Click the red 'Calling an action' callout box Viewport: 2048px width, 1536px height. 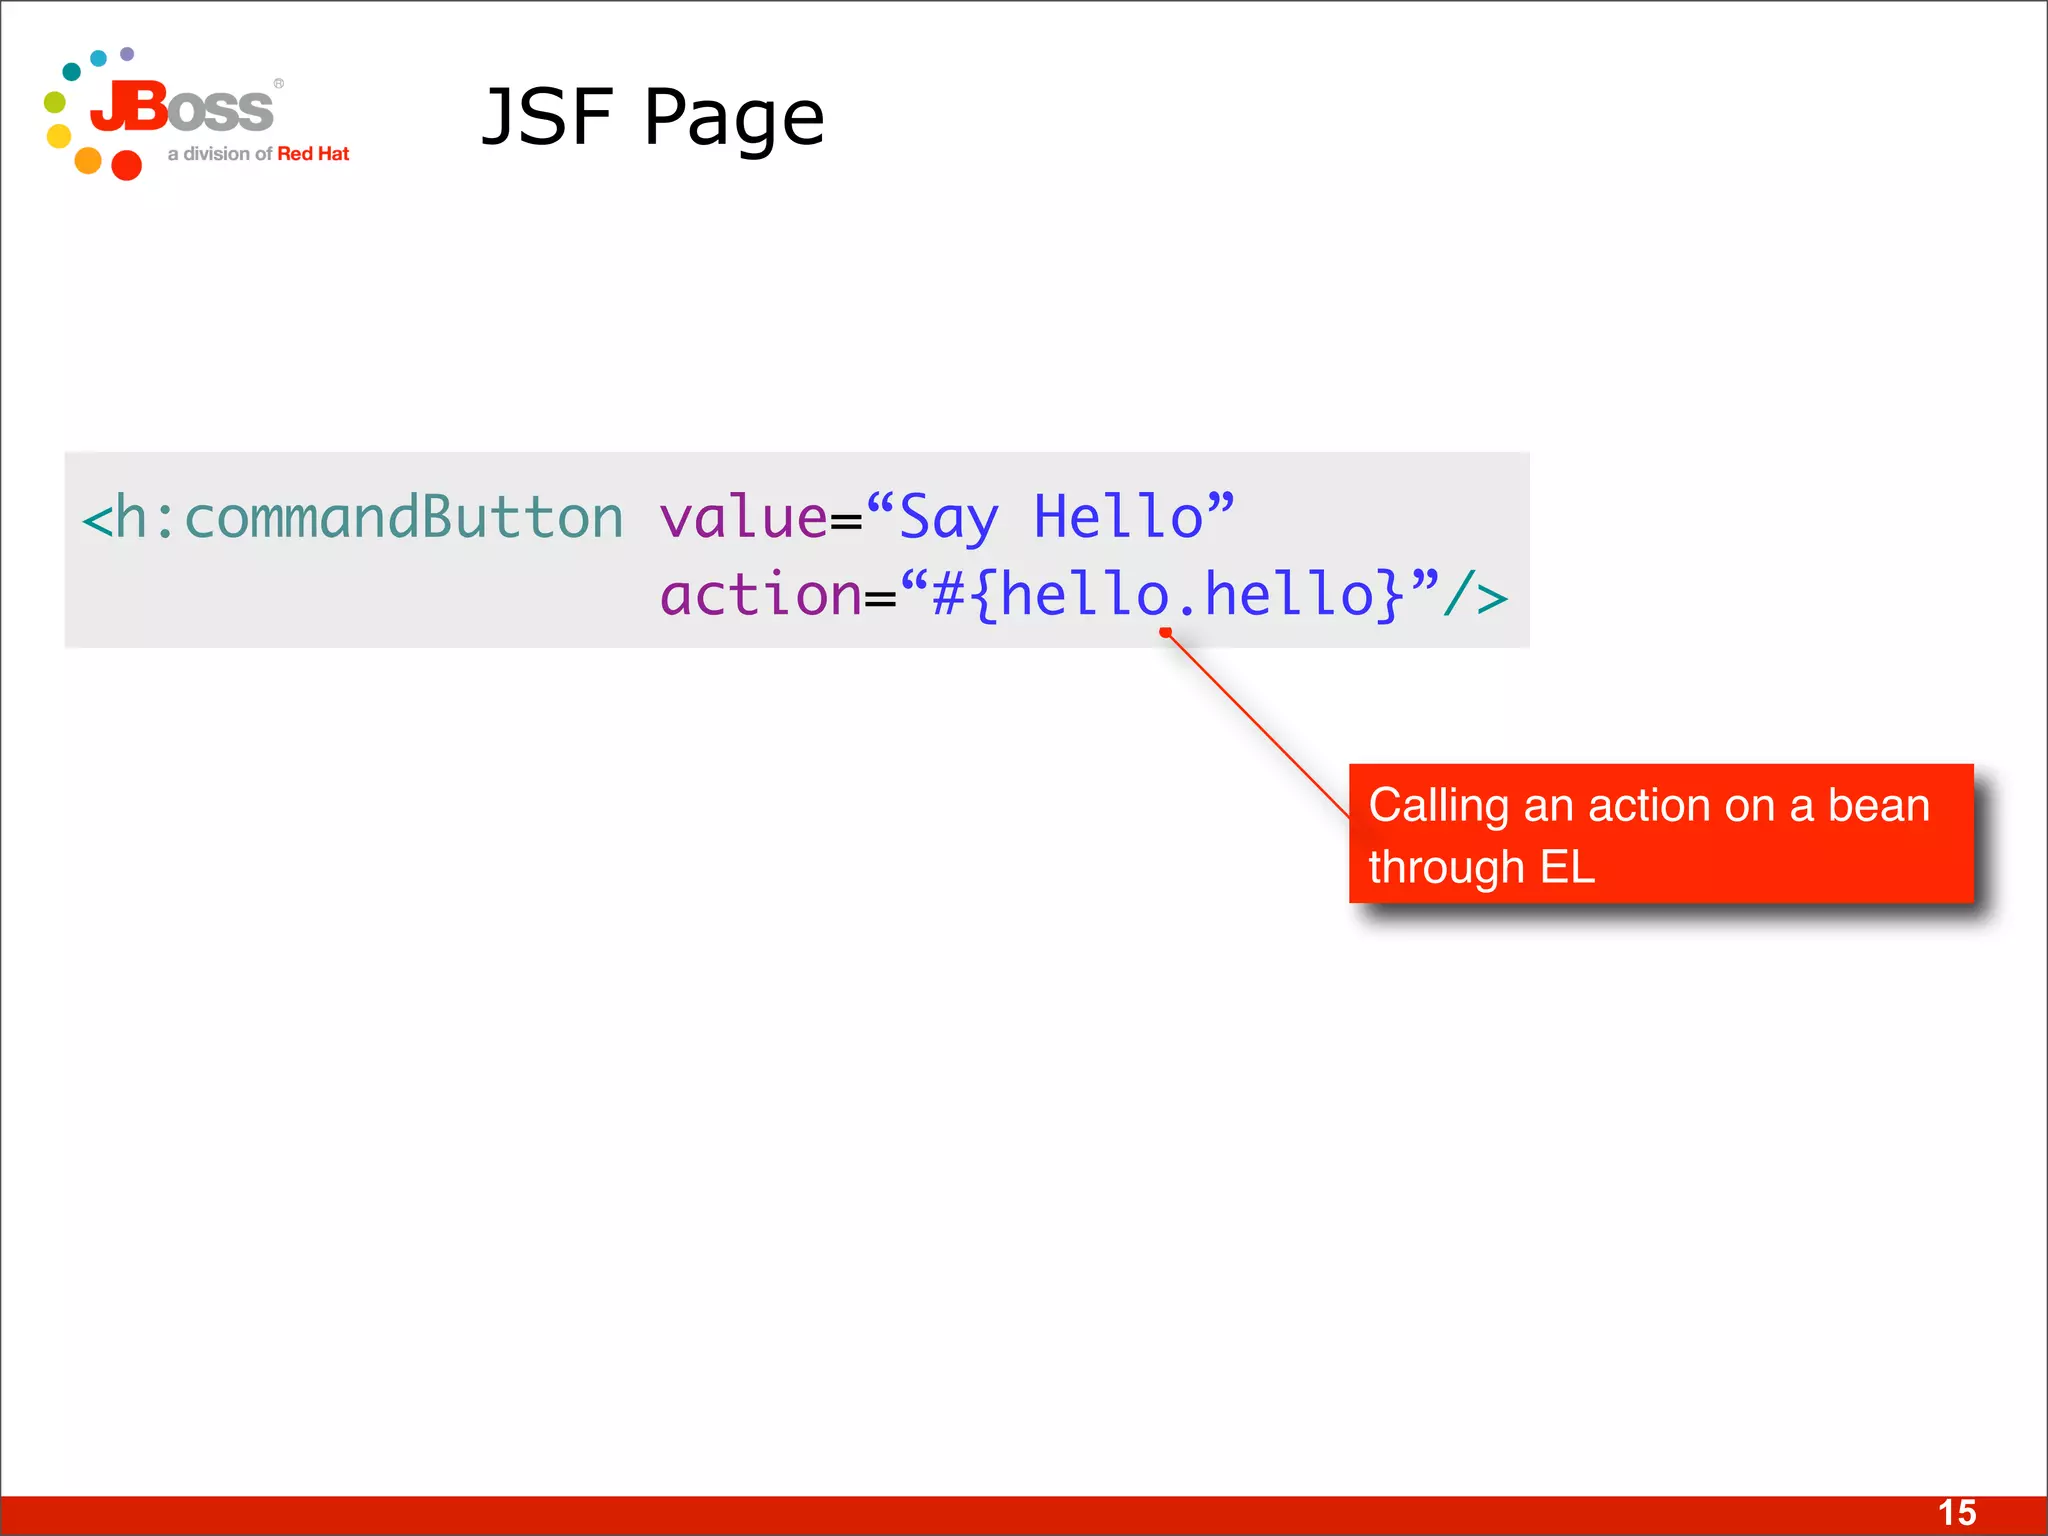[1660, 834]
